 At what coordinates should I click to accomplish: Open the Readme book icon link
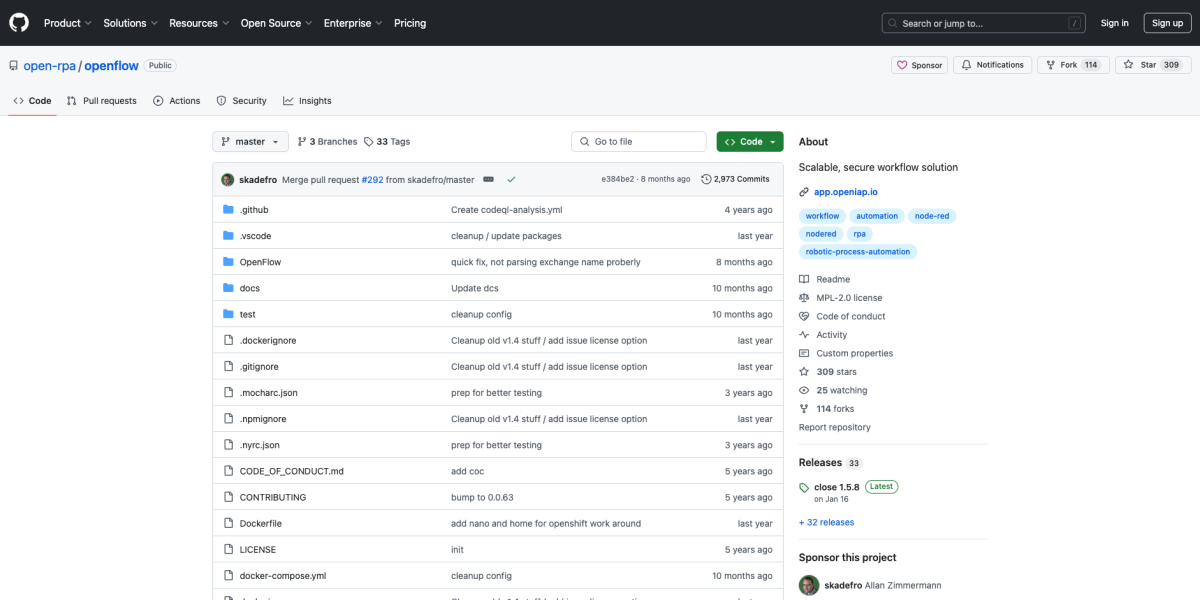(x=804, y=280)
